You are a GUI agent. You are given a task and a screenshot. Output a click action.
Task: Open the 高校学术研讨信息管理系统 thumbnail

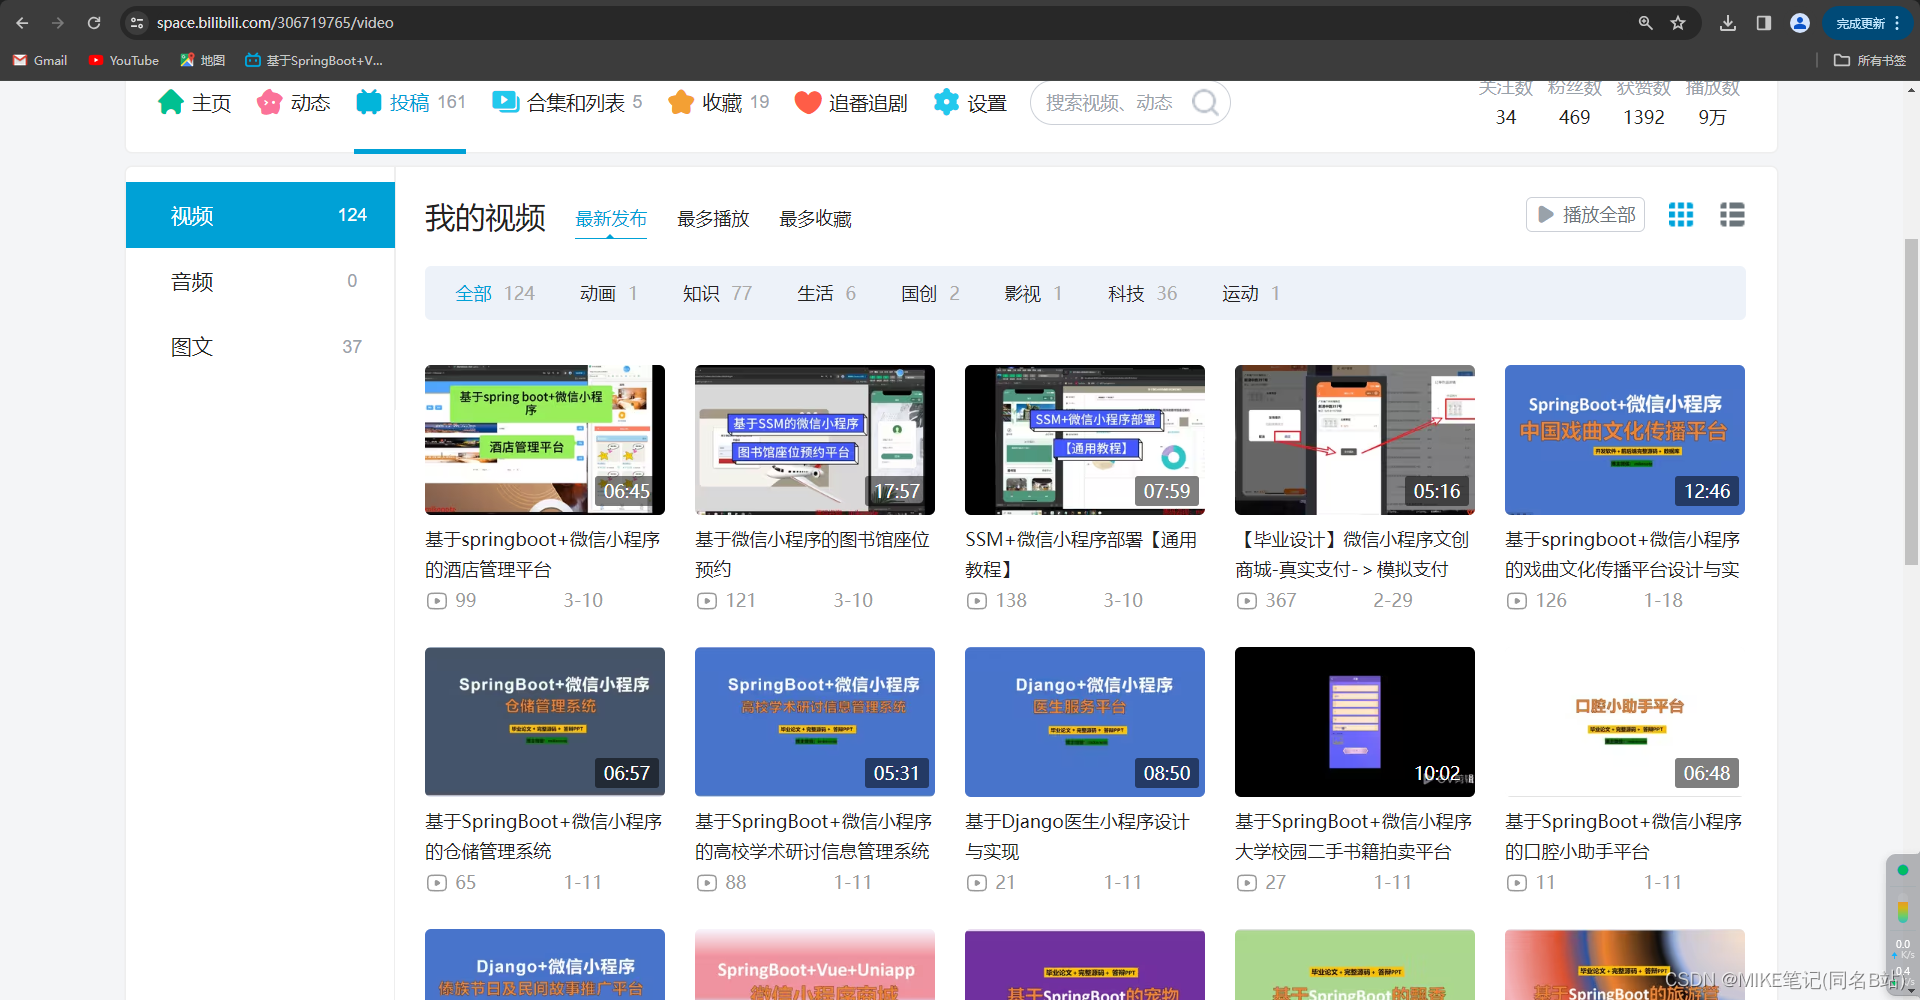click(815, 722)
